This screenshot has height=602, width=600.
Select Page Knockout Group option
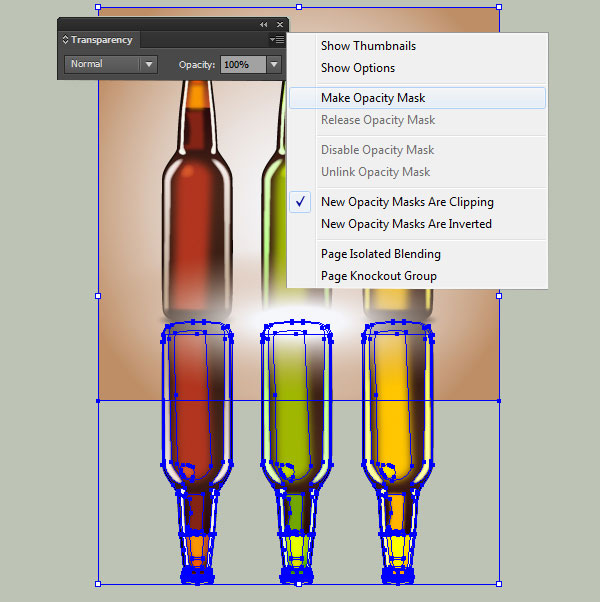379,276
